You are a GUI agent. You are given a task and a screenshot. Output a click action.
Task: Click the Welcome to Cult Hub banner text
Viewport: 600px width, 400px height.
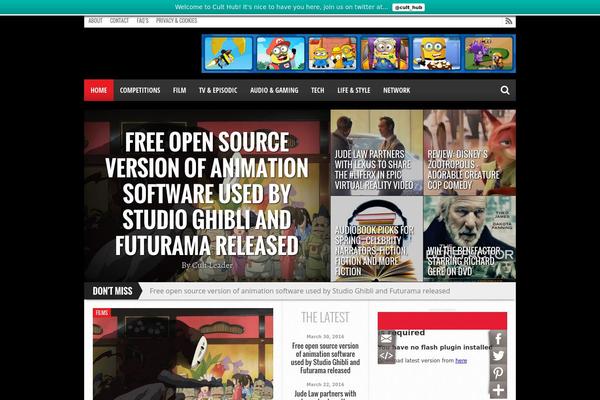pyautogui.click(x=281, y=7)
